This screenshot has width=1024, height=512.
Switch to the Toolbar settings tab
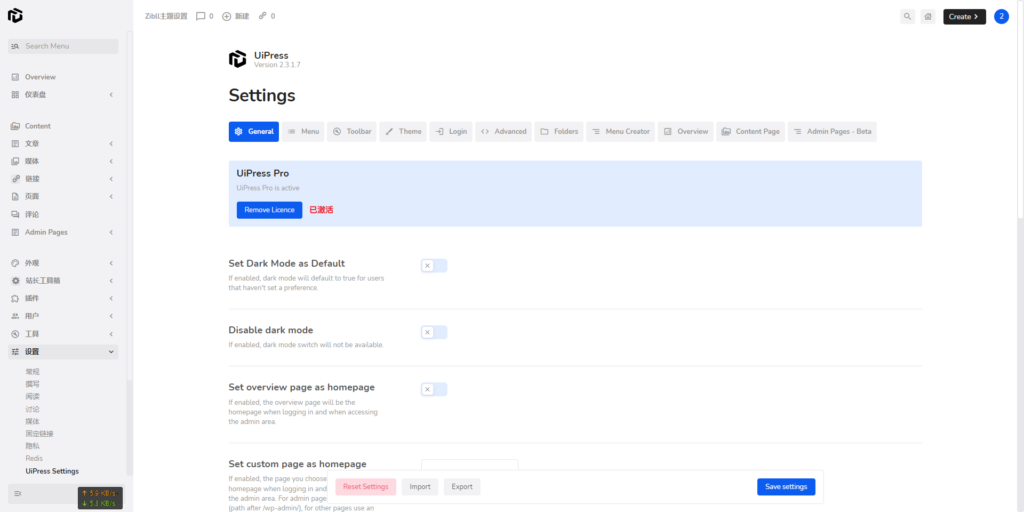[x=351, y=131]
